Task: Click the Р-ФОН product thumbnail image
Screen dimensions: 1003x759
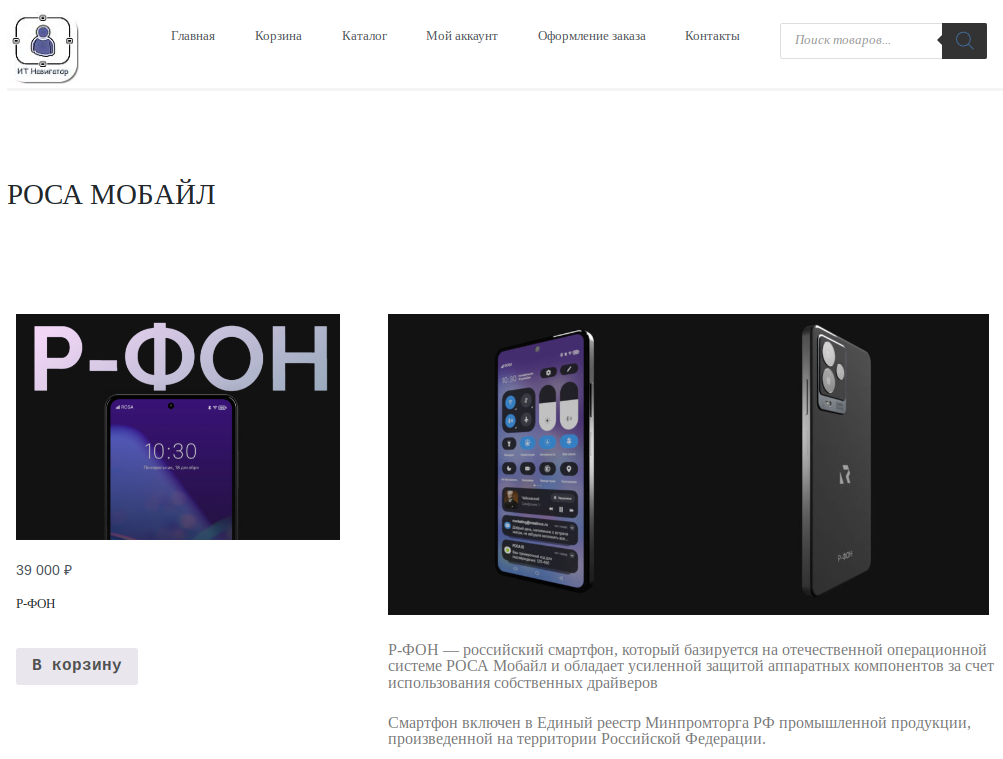Action: [x=178, y=426]
